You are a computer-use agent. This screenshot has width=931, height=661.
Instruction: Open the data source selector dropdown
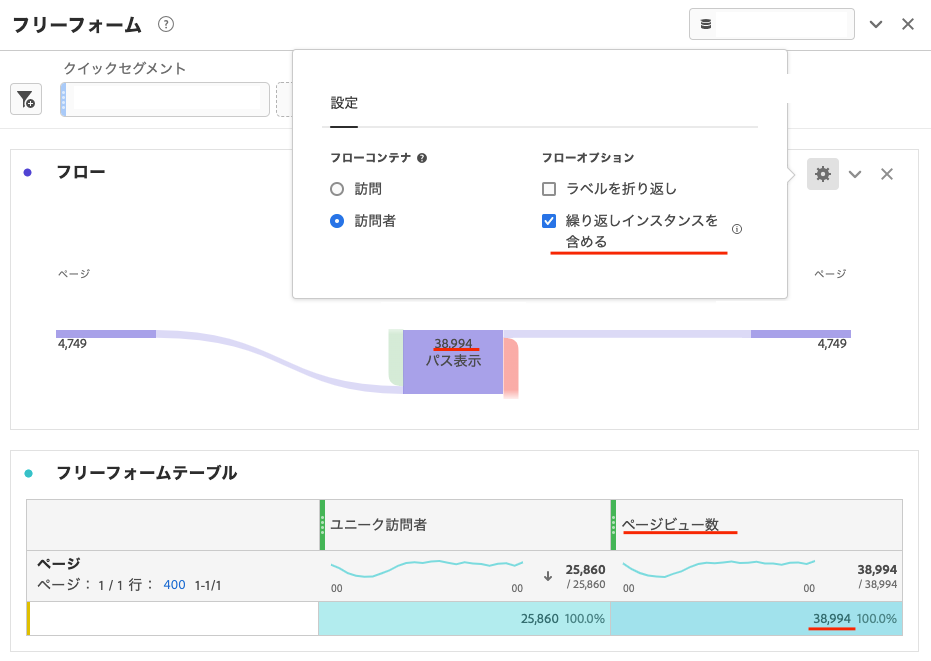(771, 24)
